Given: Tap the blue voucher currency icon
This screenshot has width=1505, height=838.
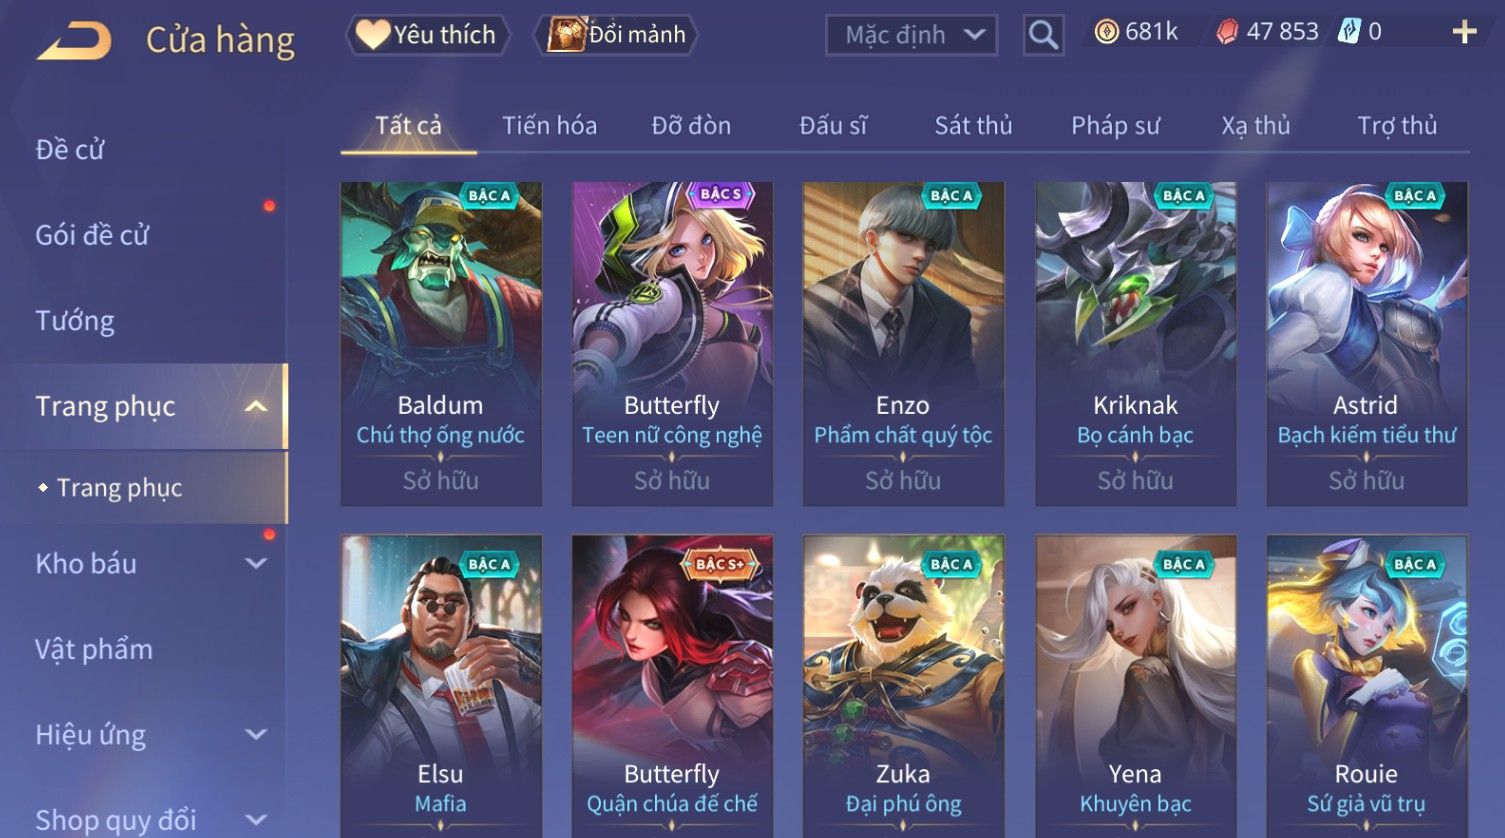Looking at the screenshot, I should point(1349,32).
